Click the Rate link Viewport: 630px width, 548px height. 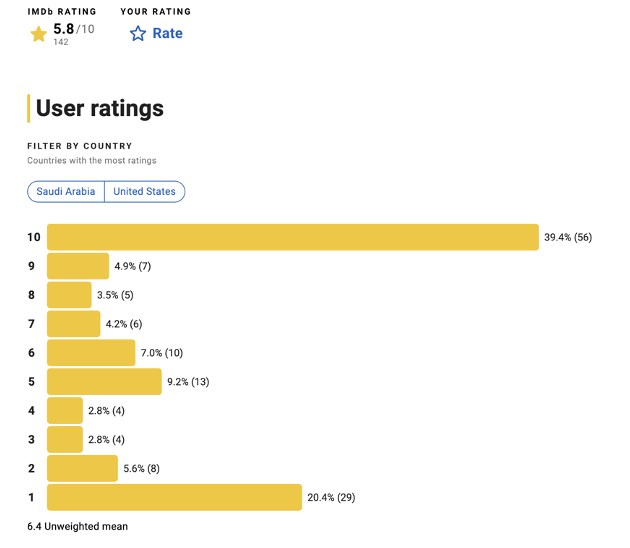tap(167, 33)
